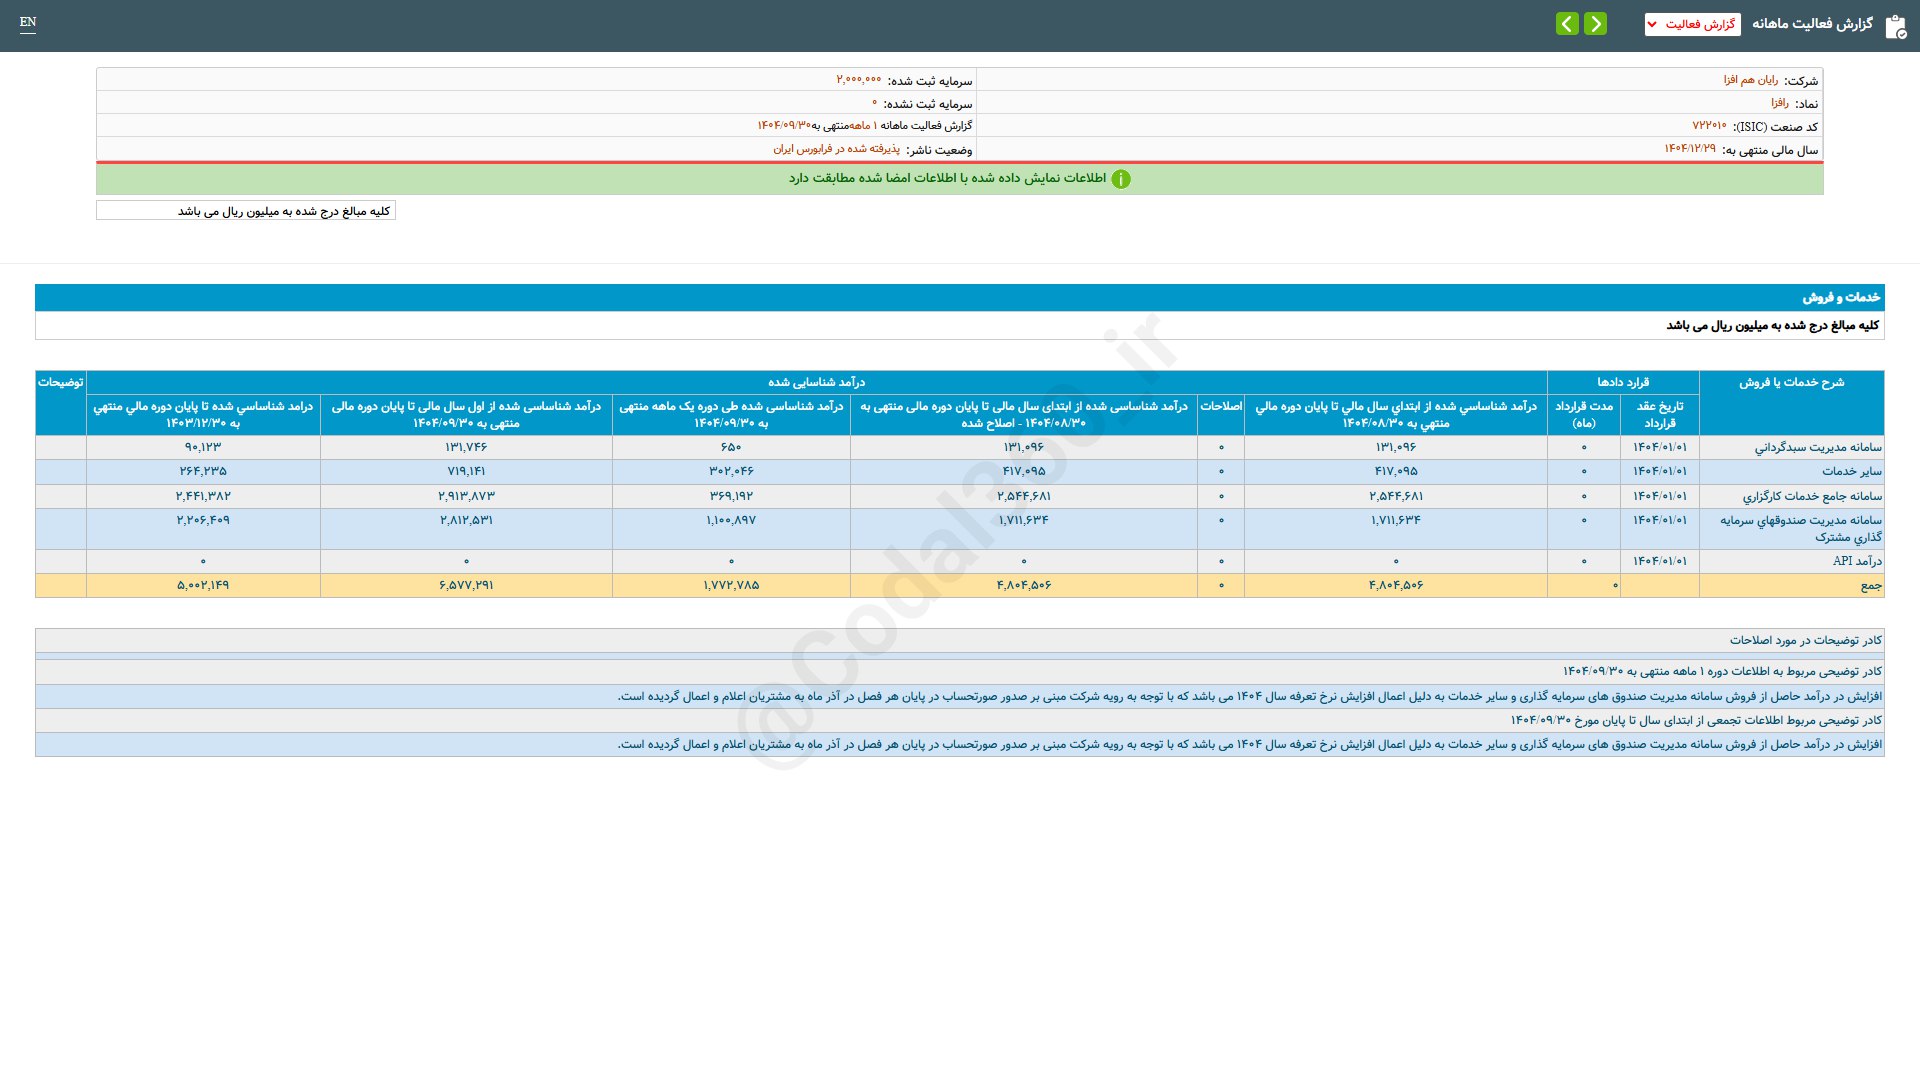Click the توضیحات column header
Viewport: 1920px width, 1080px height.
tap(60, 382)
